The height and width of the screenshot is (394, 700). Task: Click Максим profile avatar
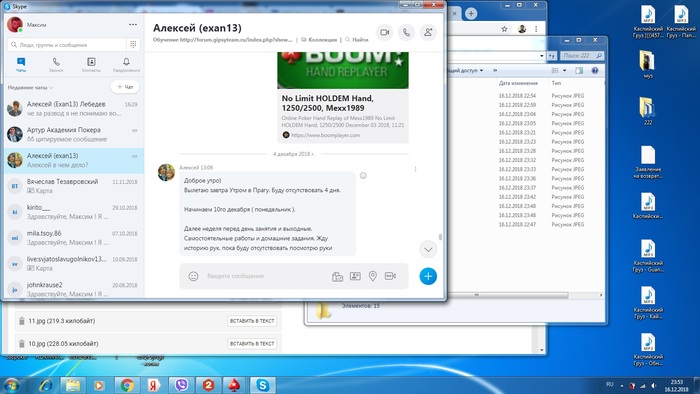click(x=15, y=25)
